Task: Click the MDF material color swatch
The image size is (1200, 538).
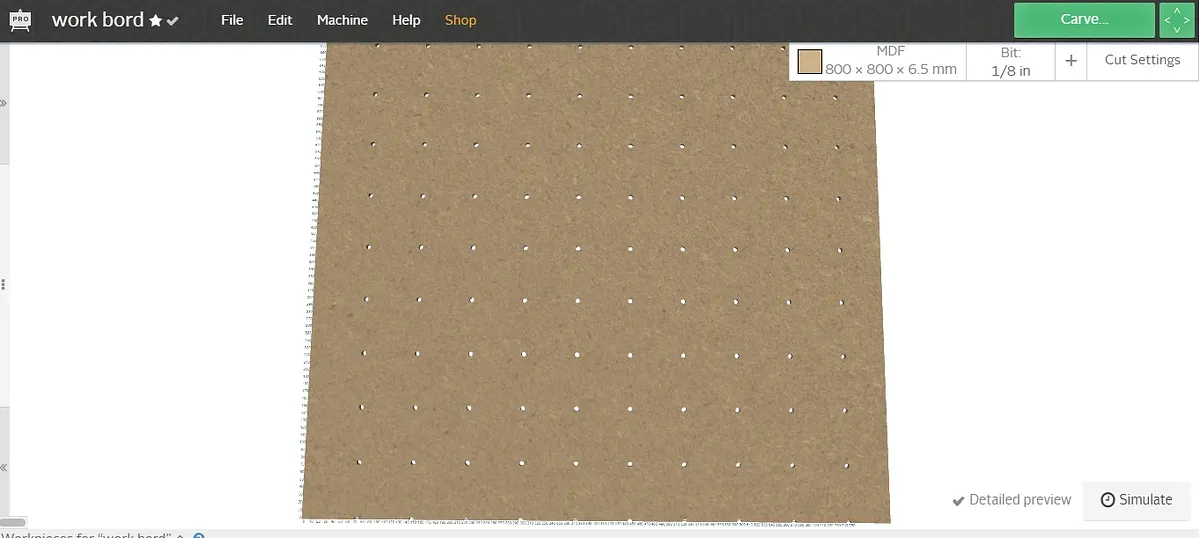Action: pyautogui.click(x=809, y=62)
